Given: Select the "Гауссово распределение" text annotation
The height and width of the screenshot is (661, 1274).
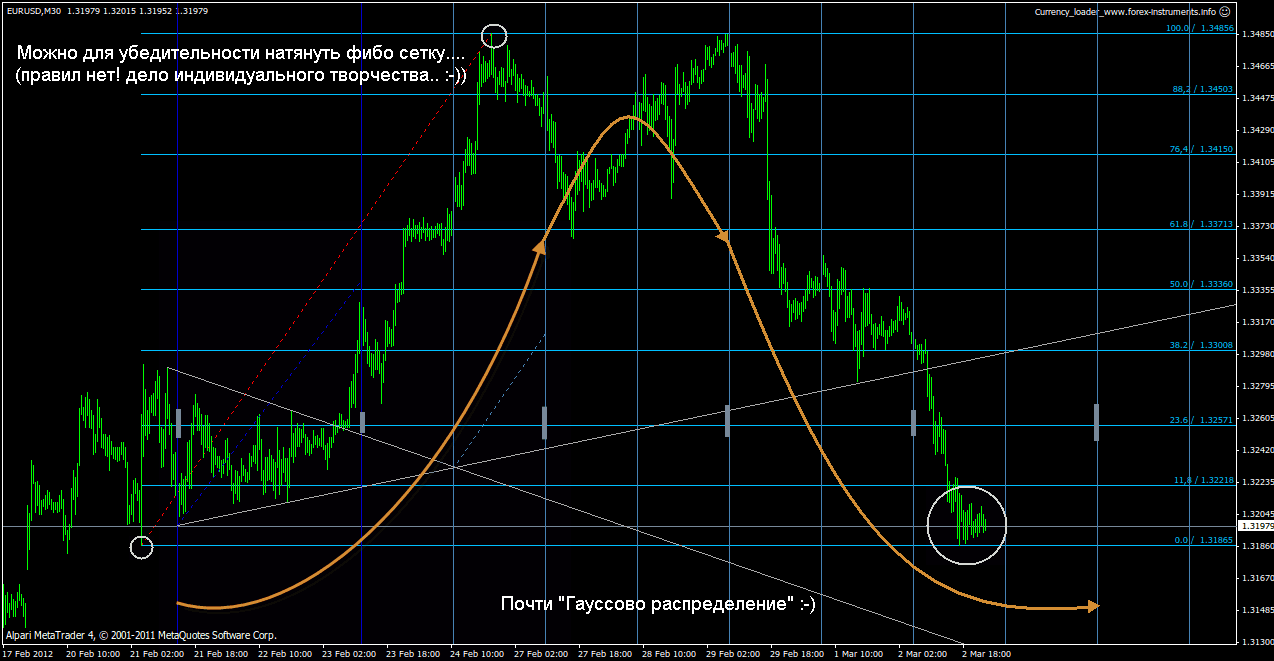Looking at the screenshot, I should click(x=657, y=604).
